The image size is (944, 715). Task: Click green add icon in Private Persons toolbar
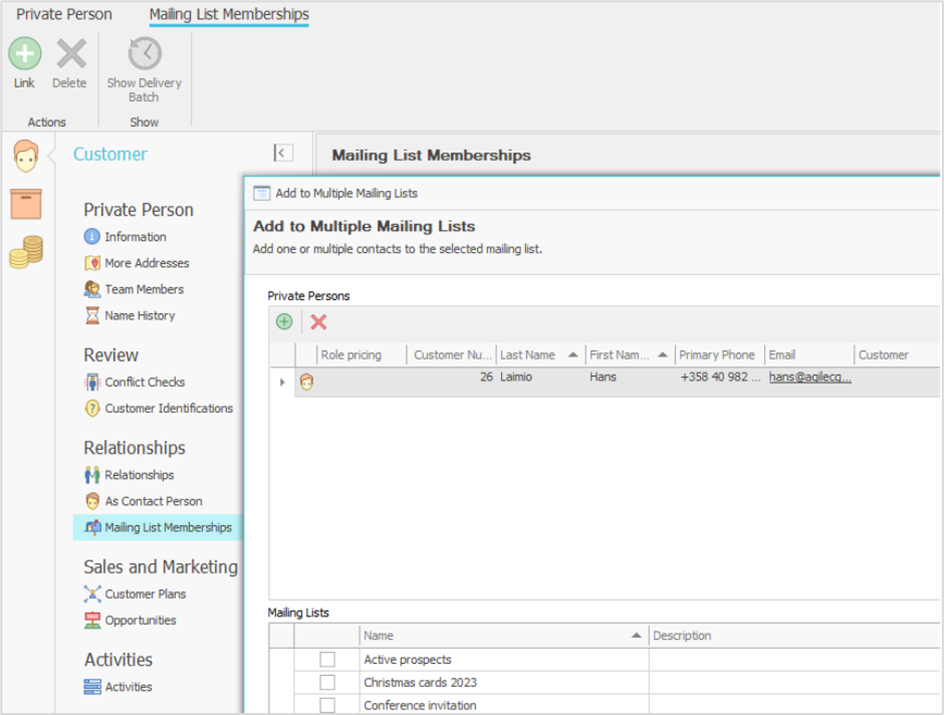[284, 322]
